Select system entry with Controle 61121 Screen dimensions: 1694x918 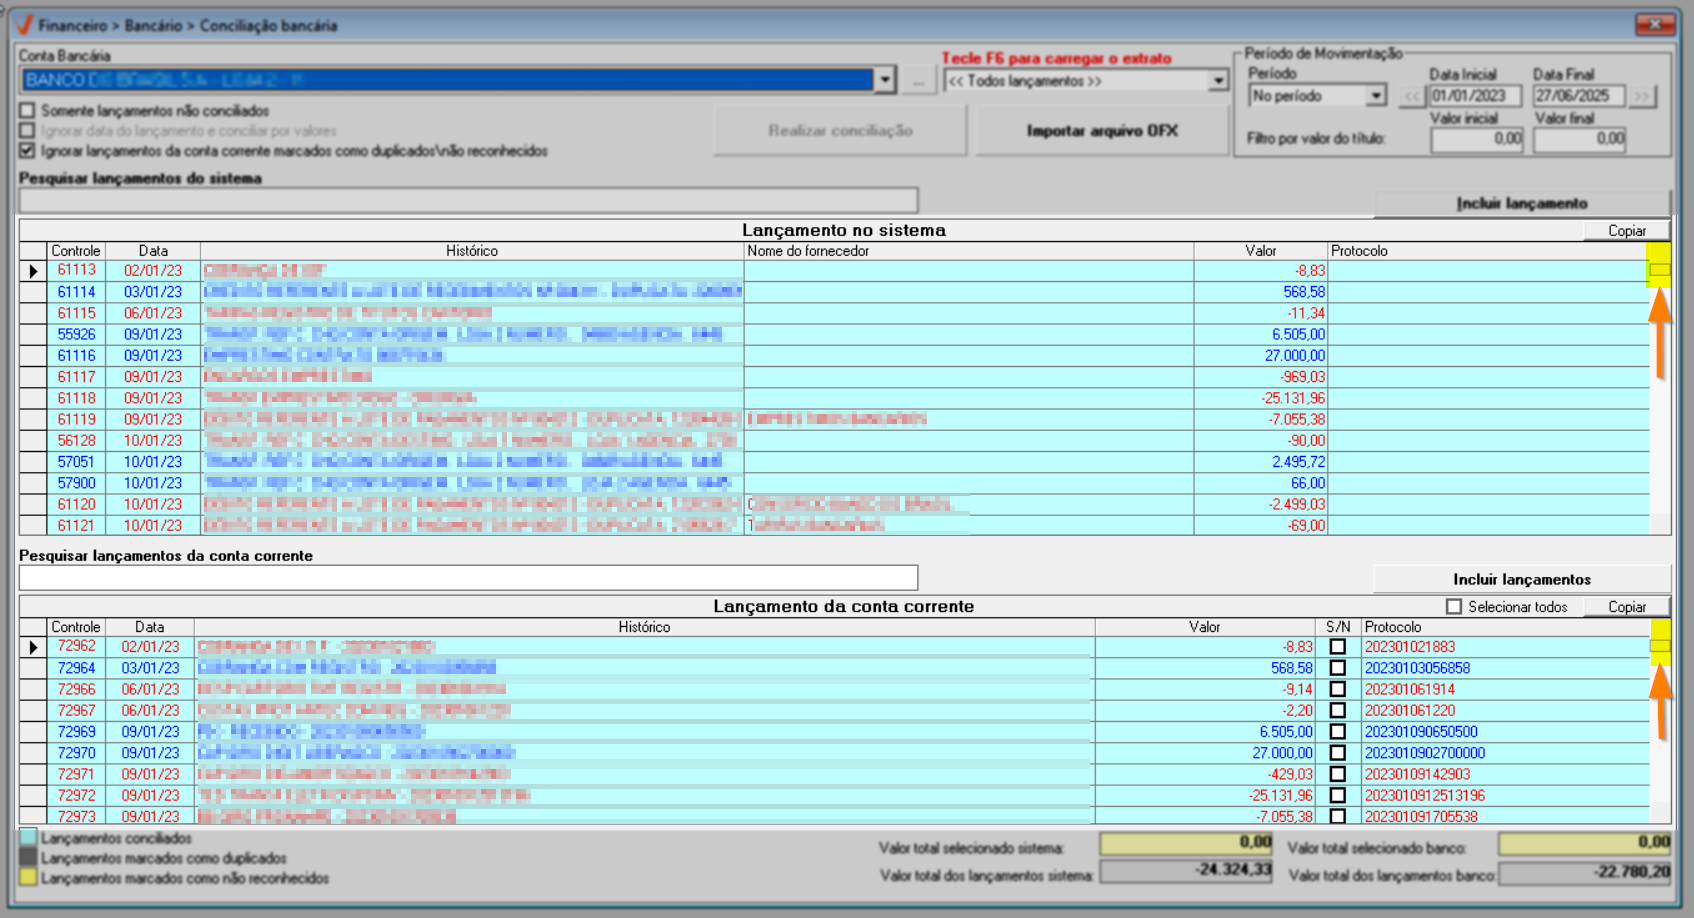pos(76,525)
